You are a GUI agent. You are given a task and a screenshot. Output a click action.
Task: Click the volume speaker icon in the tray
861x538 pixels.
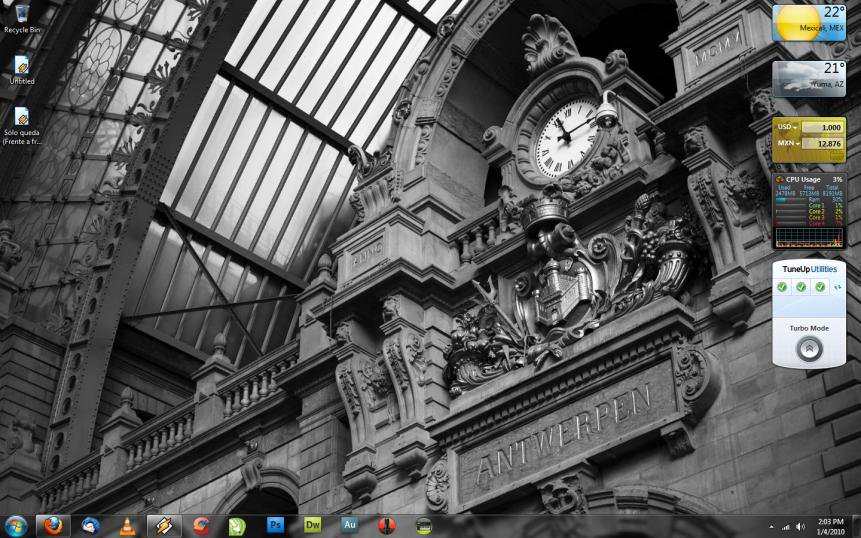click(800, 526)
